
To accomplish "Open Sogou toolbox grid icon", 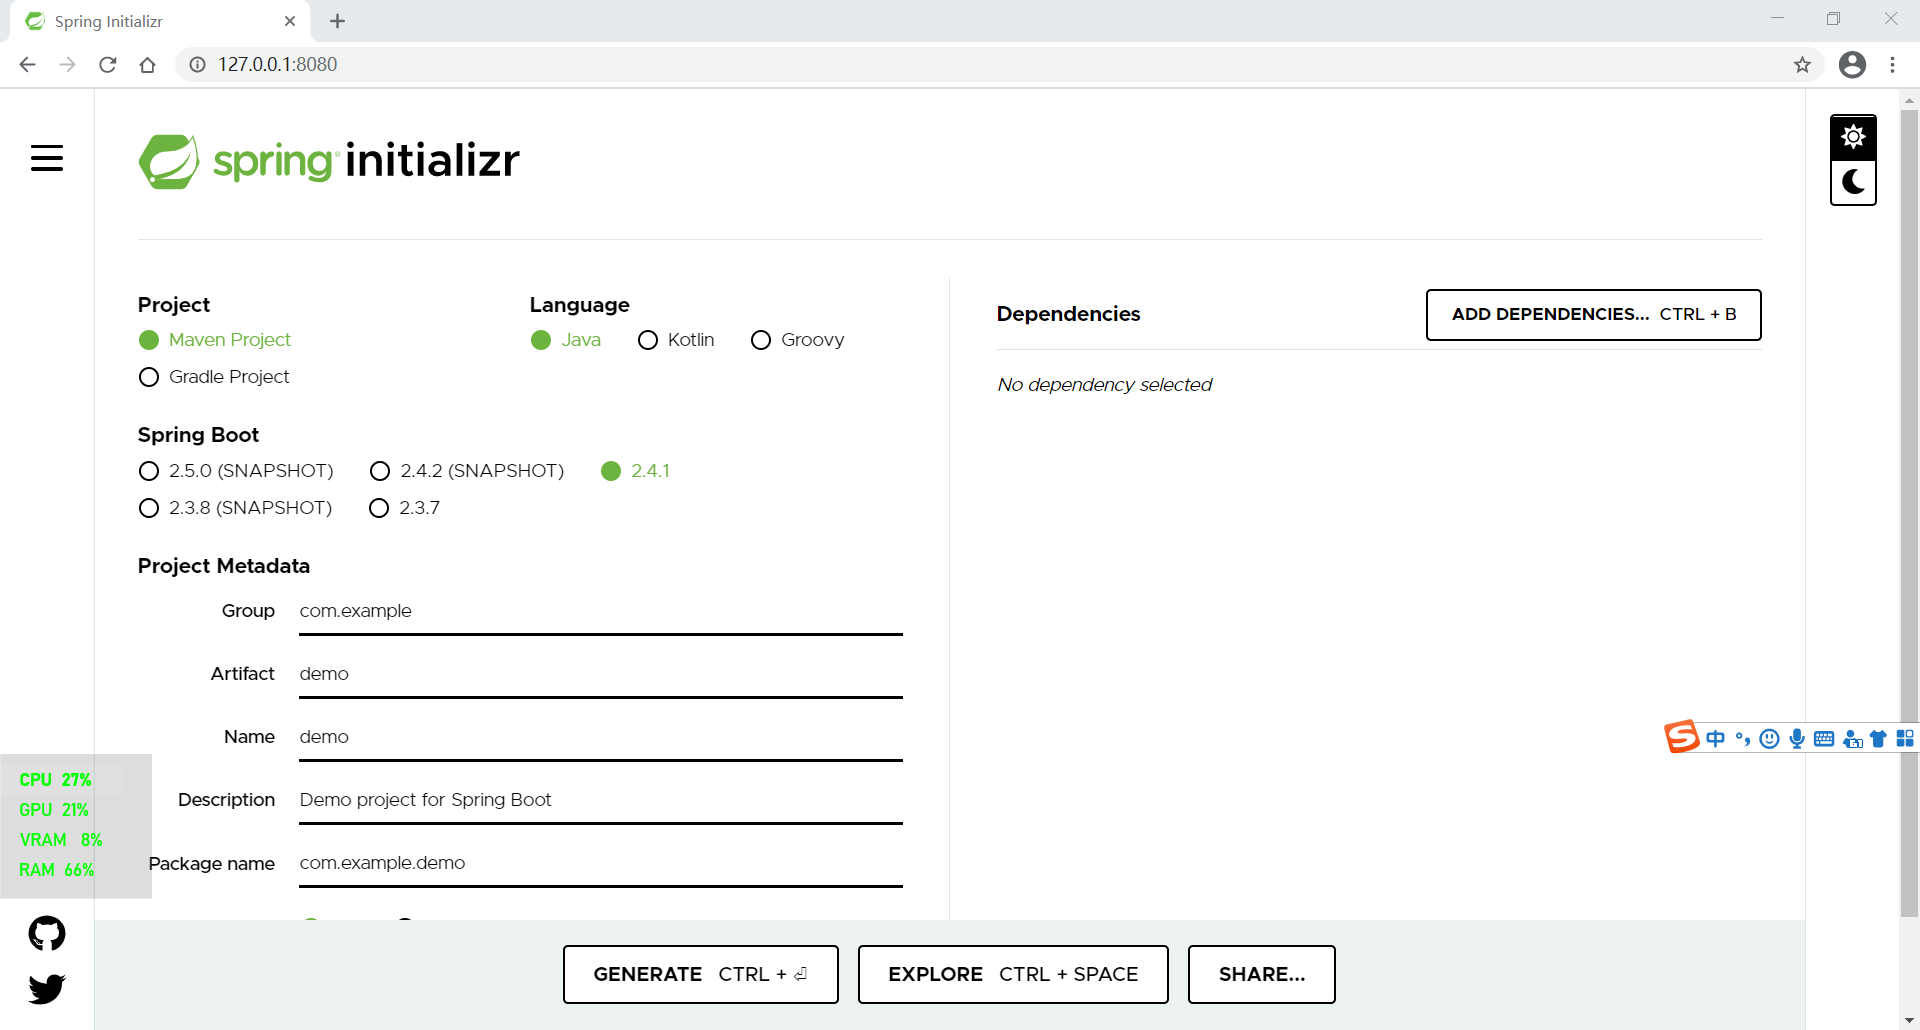I will (1905, 739).
